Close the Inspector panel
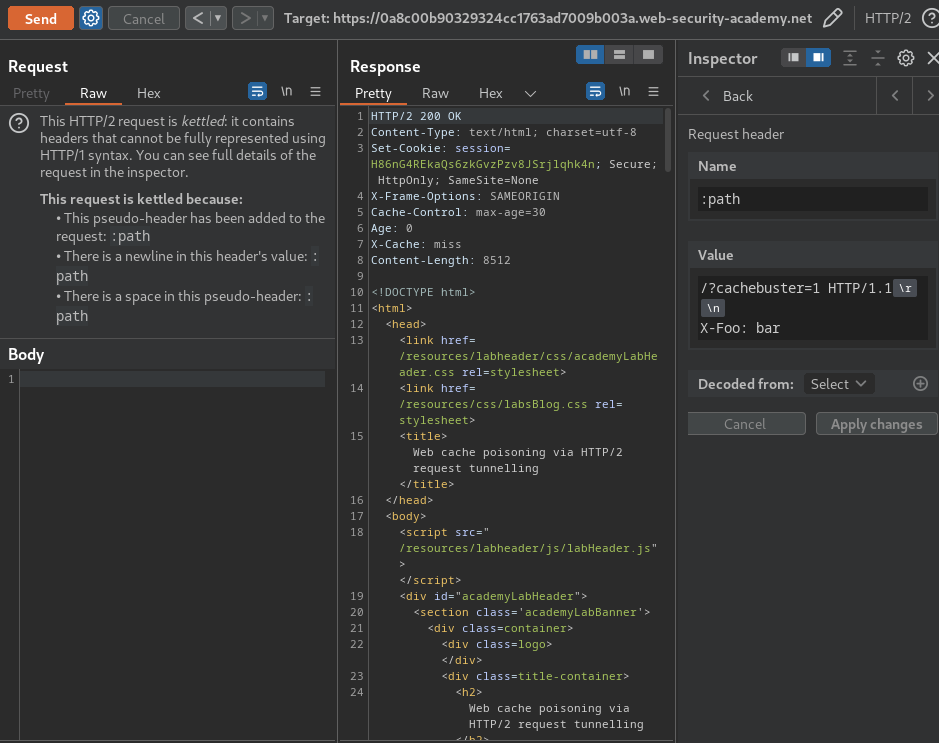The width and height of the screenshot is (939, 743). pos(932,58)
